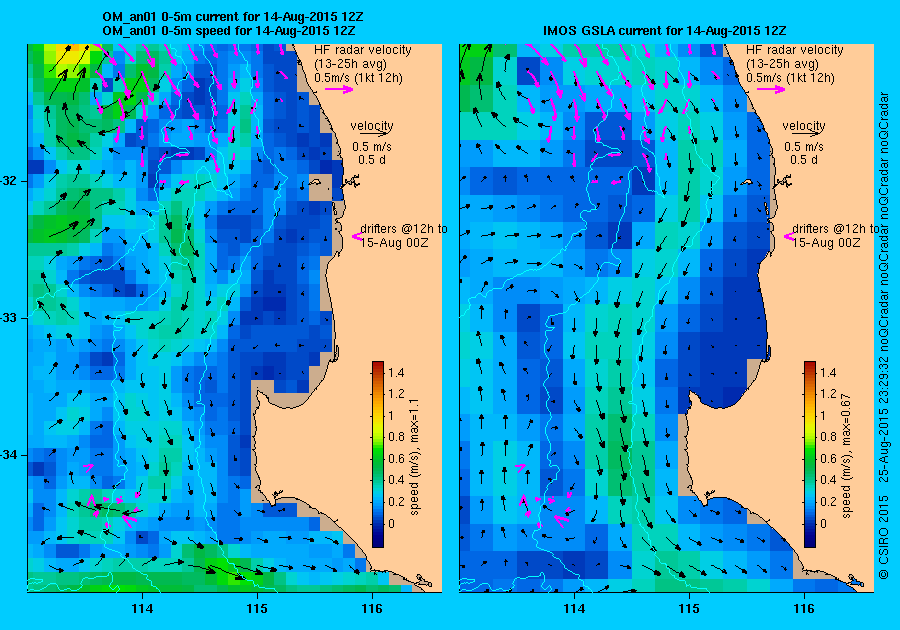Click magenta drifter legend marker in OM_an01 map
The image size is (900, 630).
(x=356, y=236)
